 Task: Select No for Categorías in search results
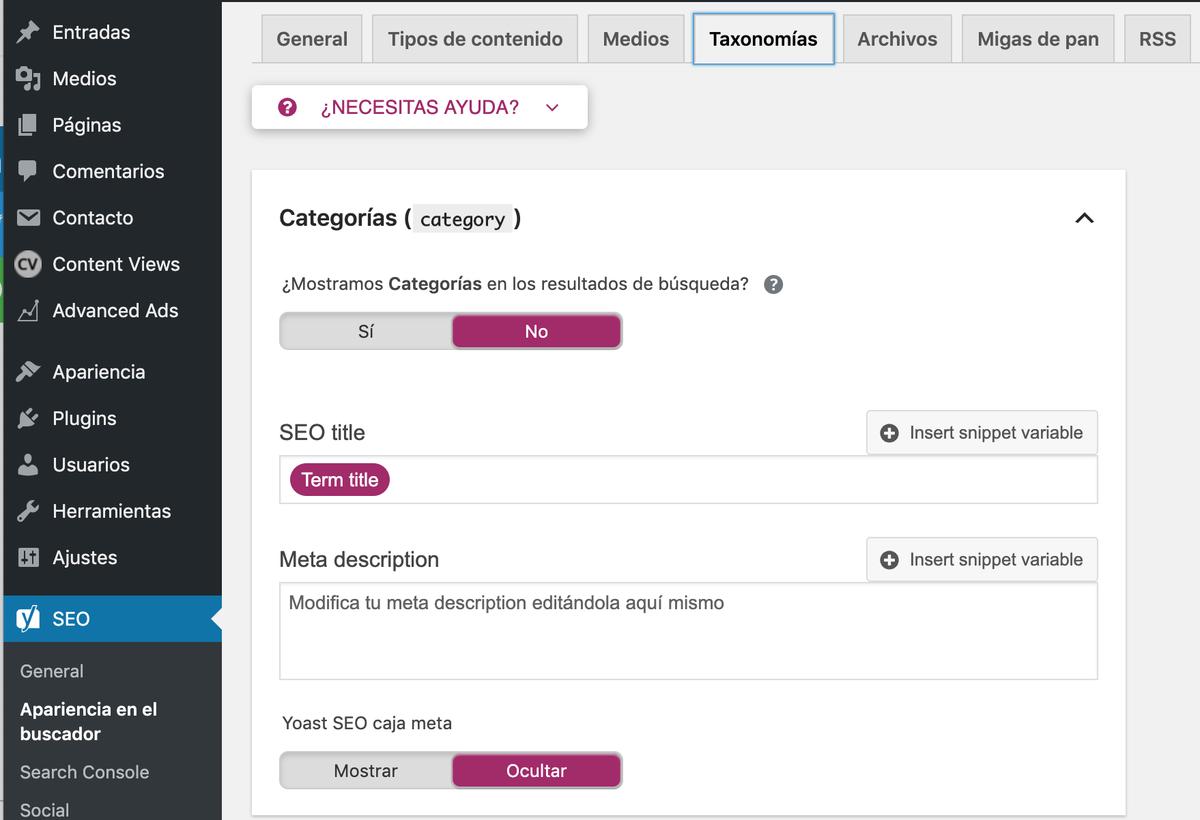pos(536,331)
